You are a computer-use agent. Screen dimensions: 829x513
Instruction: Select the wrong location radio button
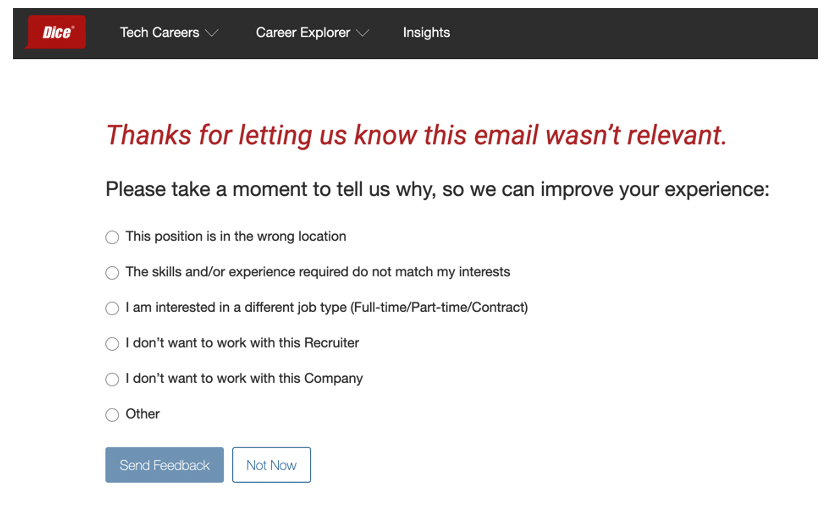click(112, 237)
